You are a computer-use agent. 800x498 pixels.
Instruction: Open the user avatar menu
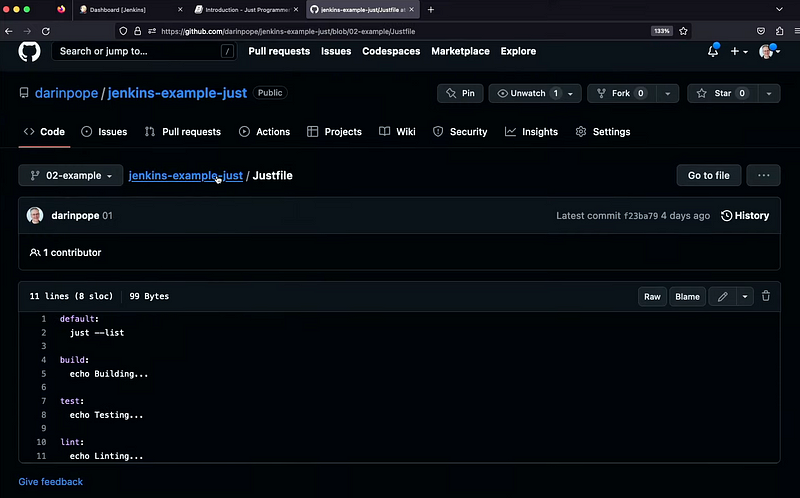769,51
